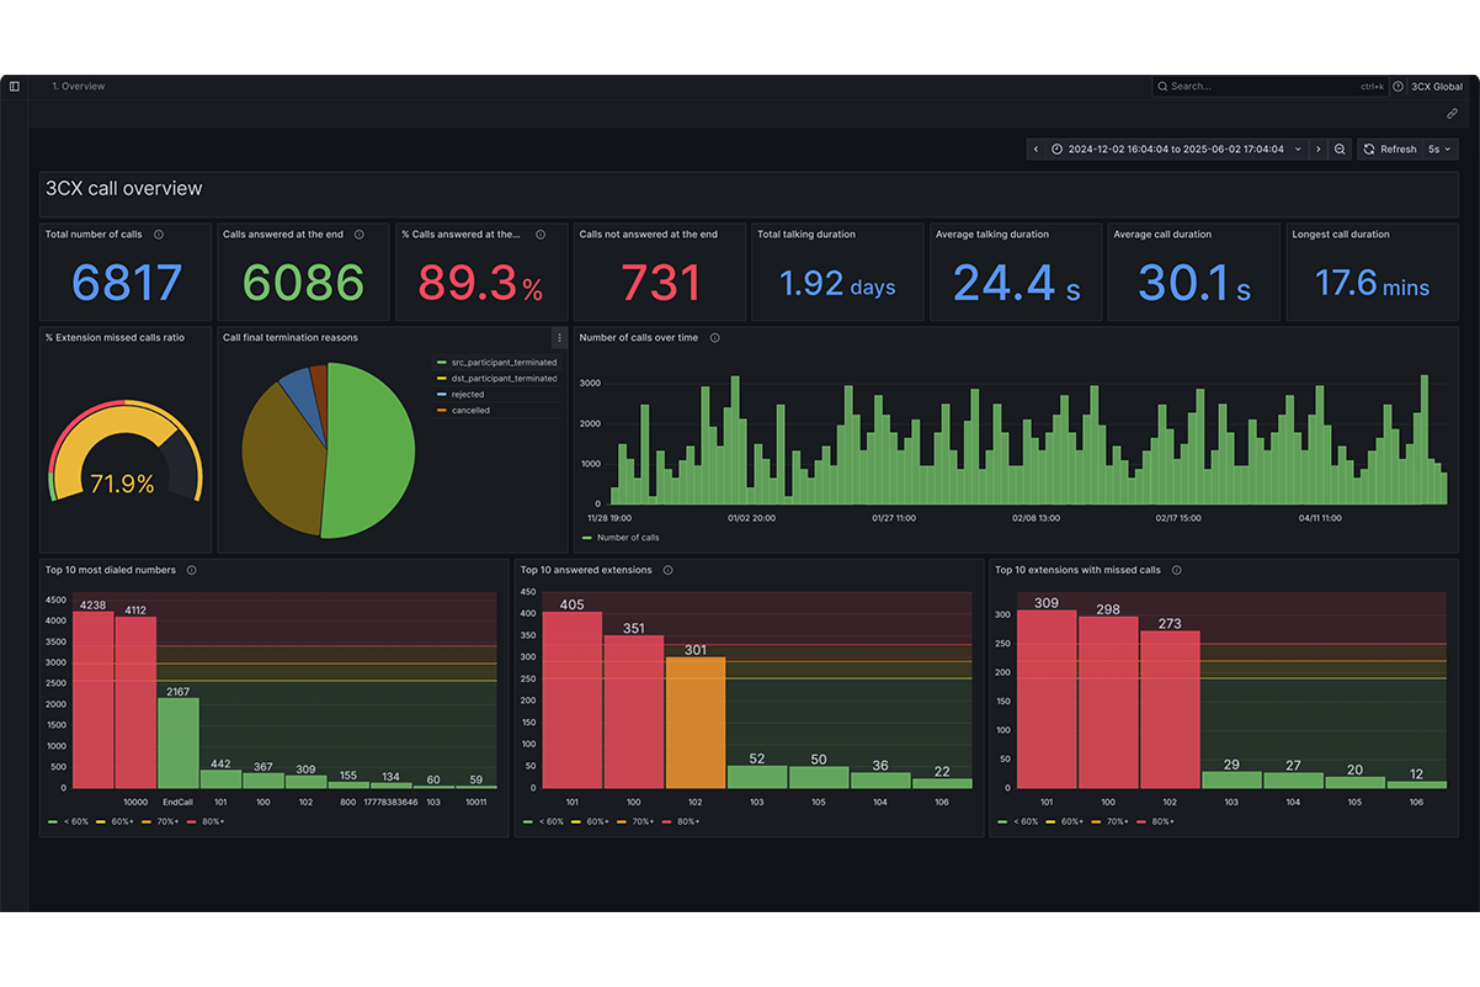
Task: Click the clock icon in the time range picker
Action: pos(1056,149)
